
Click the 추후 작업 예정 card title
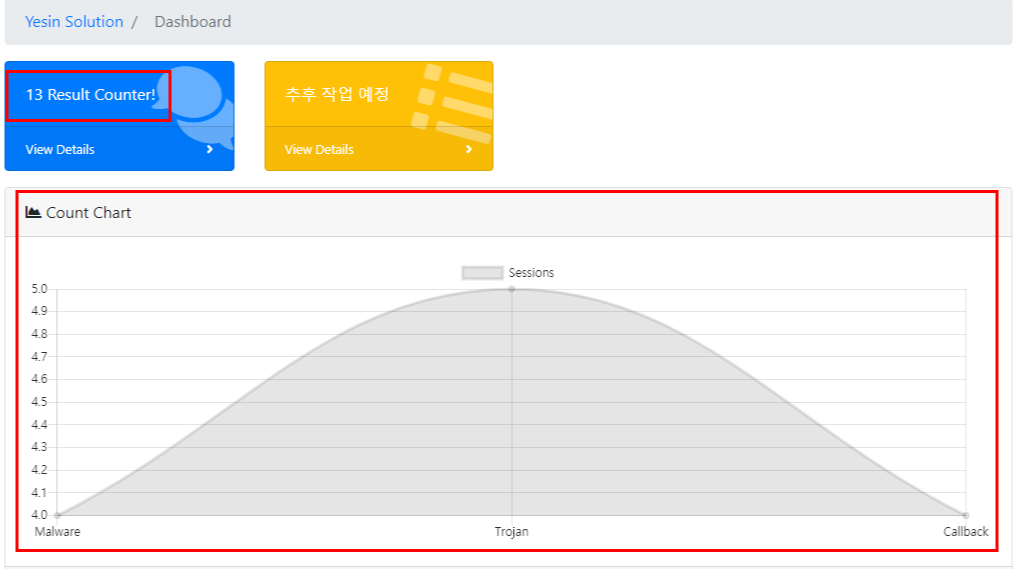(337, 94)
